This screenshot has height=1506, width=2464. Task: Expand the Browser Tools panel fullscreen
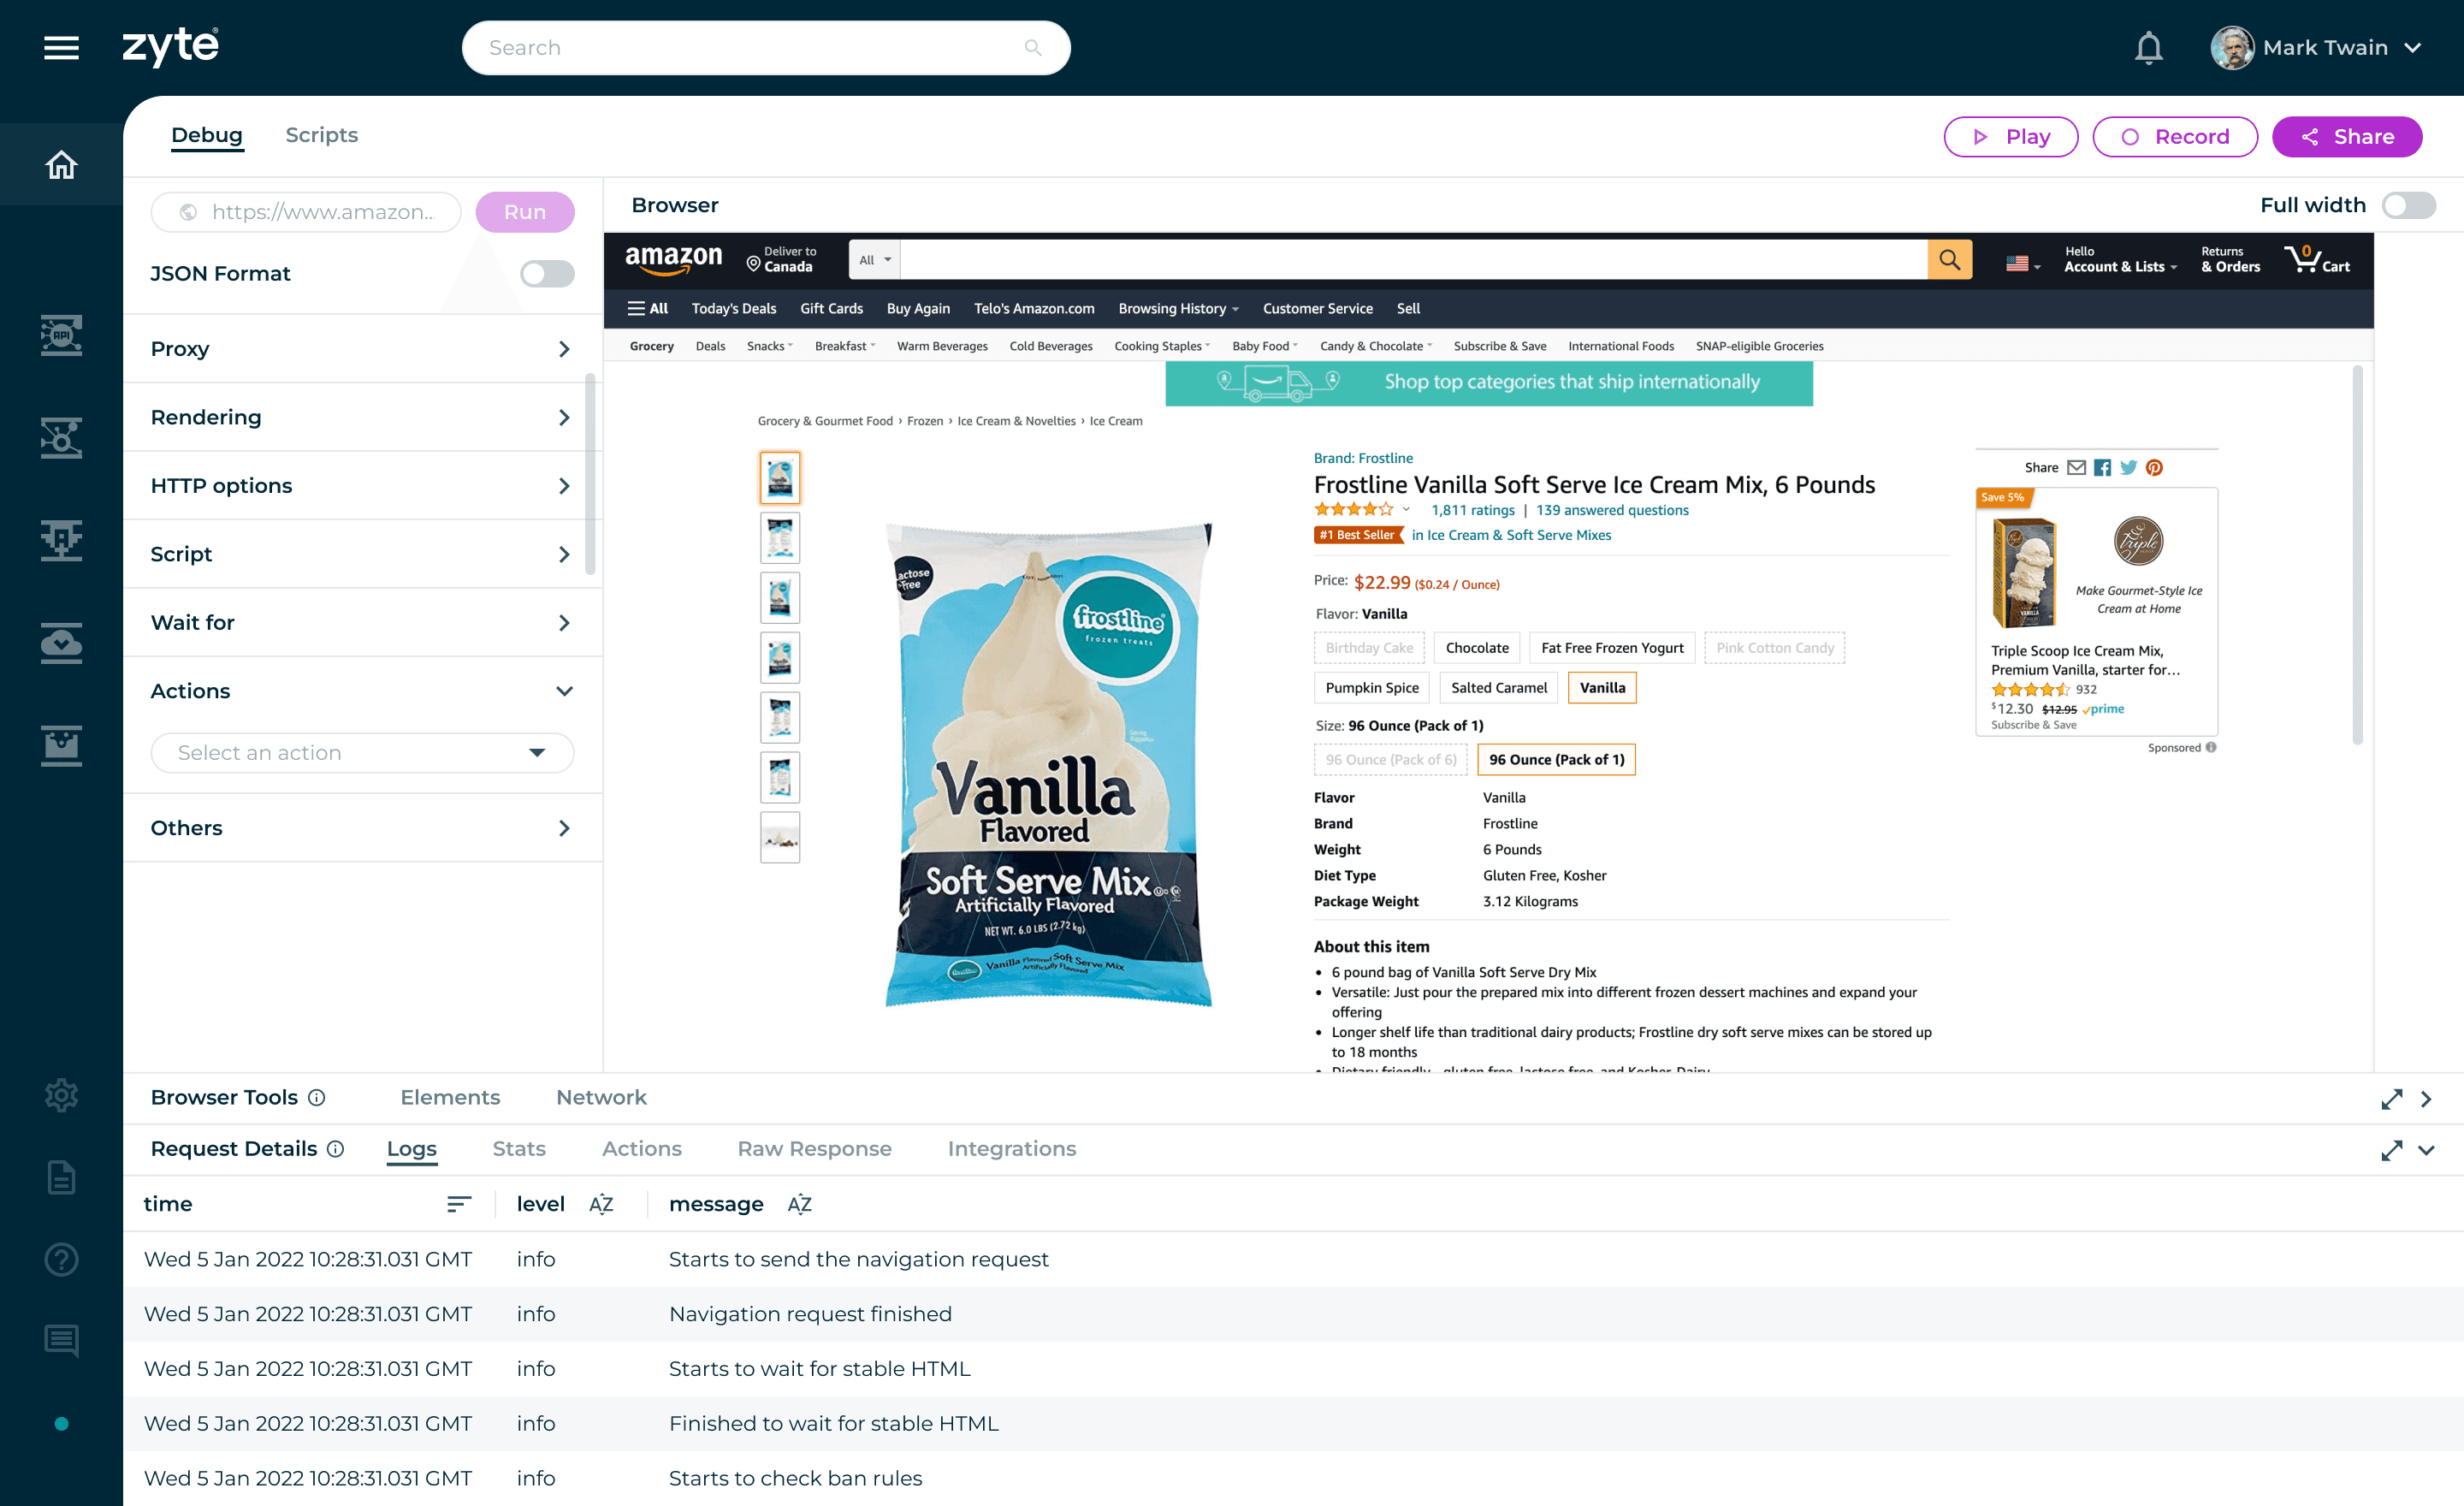(2391, 1099)
